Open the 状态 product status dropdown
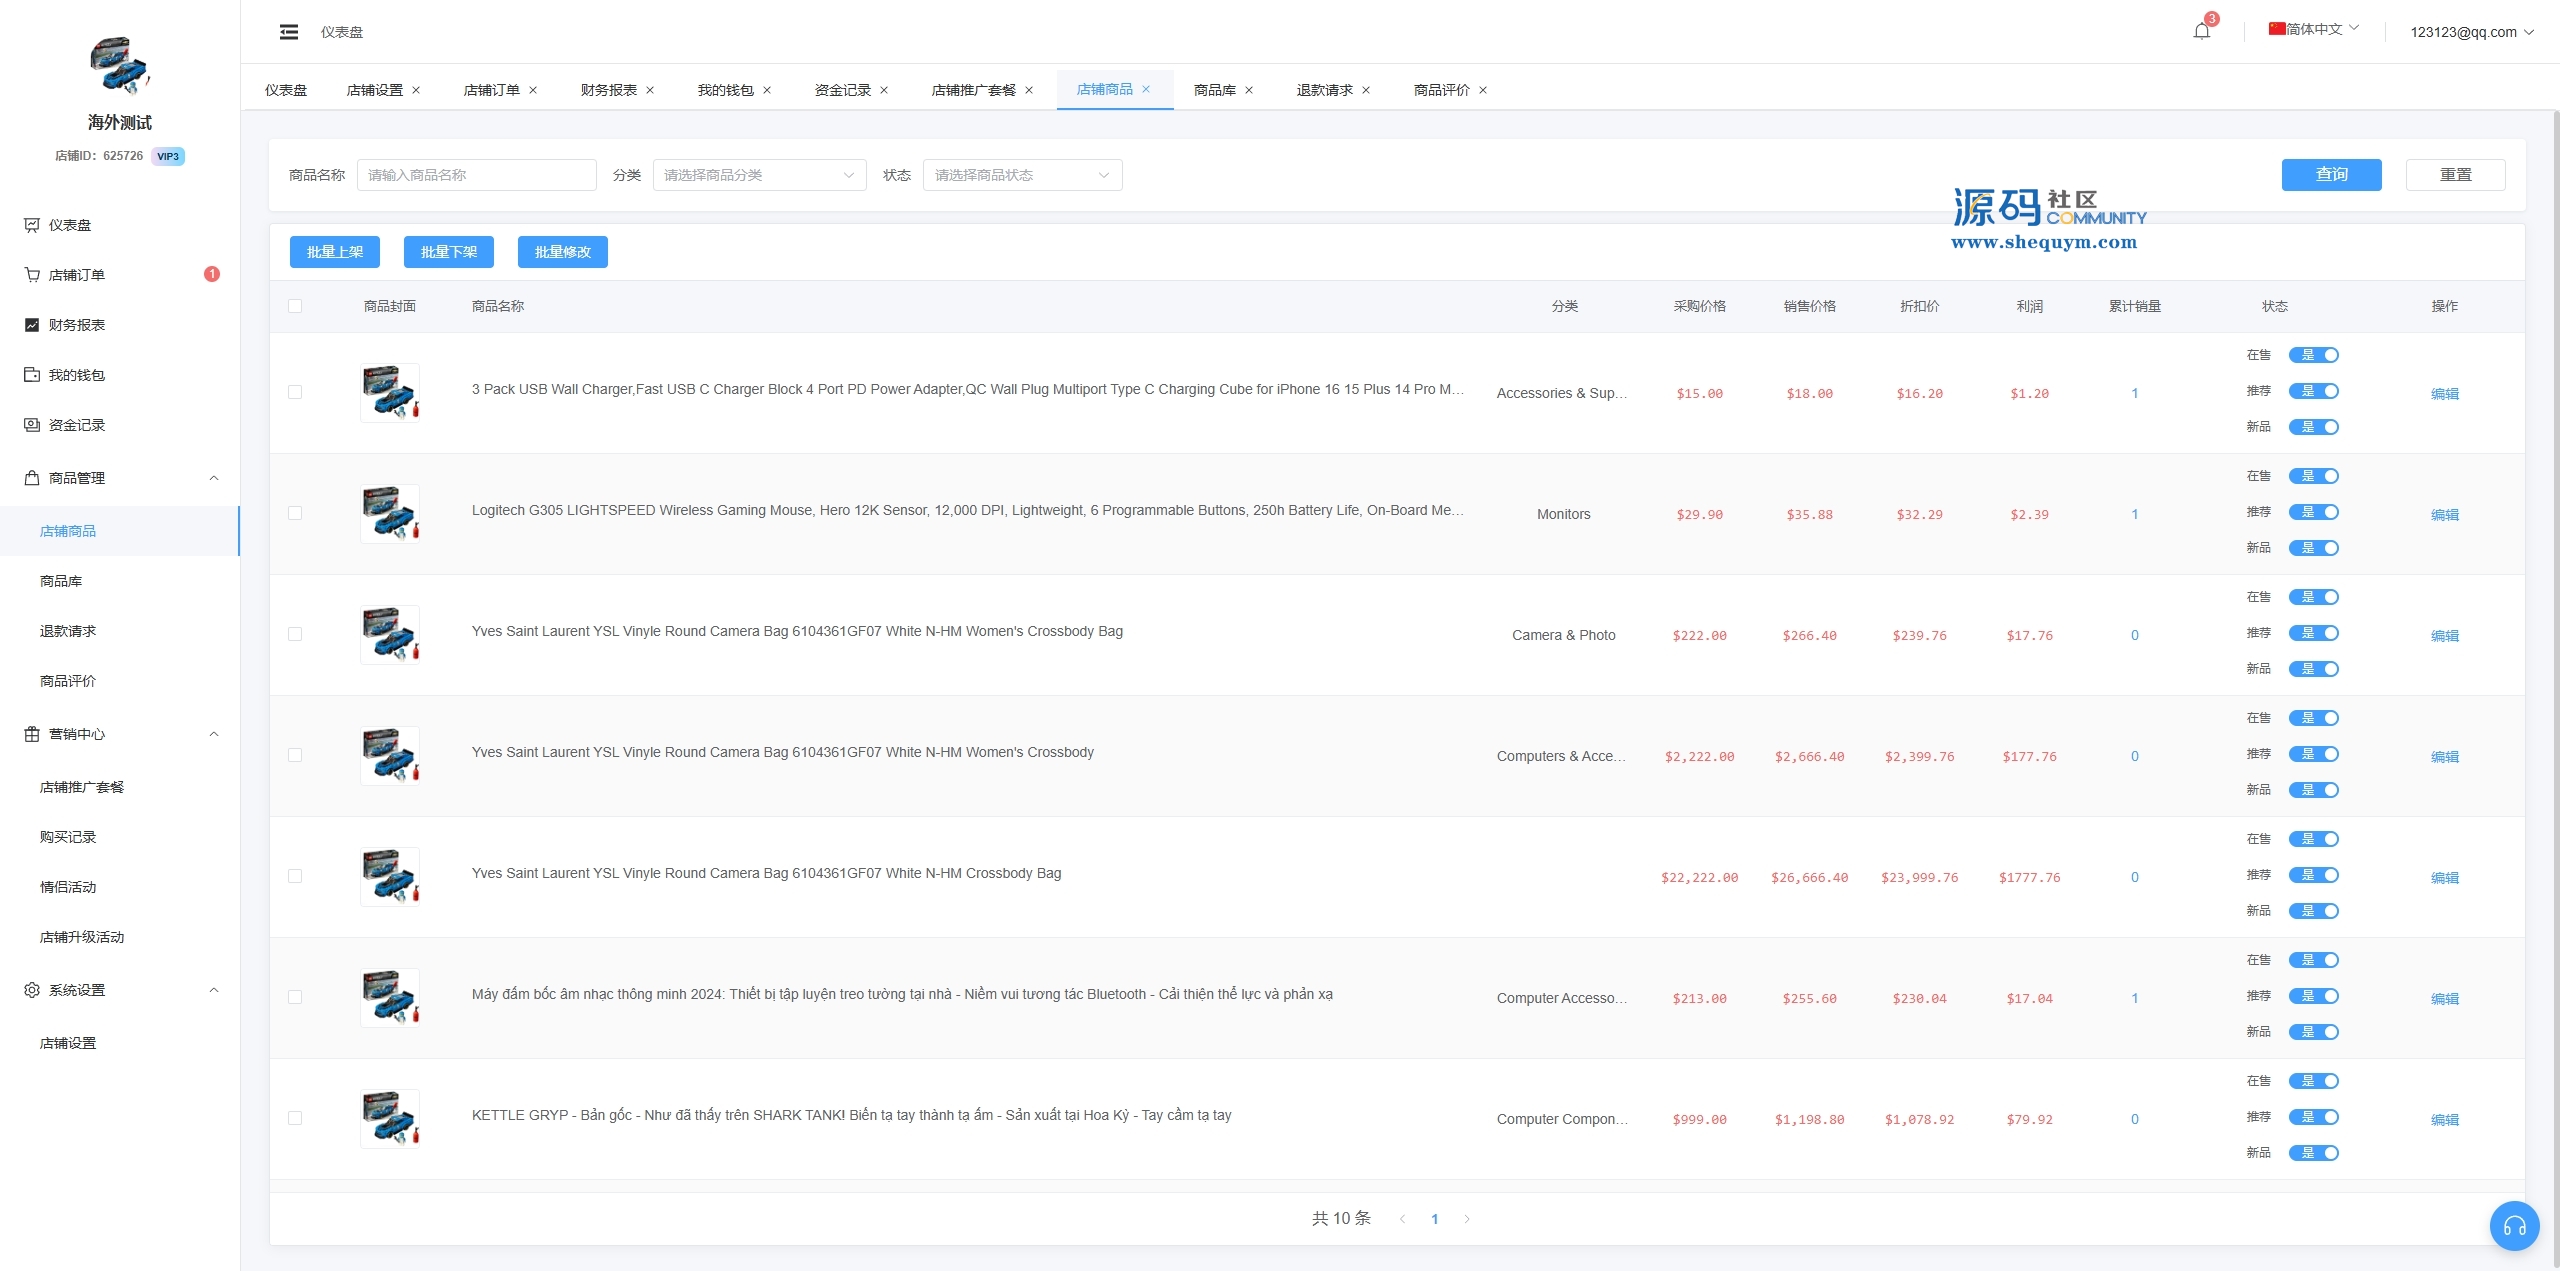2560x1271 pixels. (x=1022, y=175)
